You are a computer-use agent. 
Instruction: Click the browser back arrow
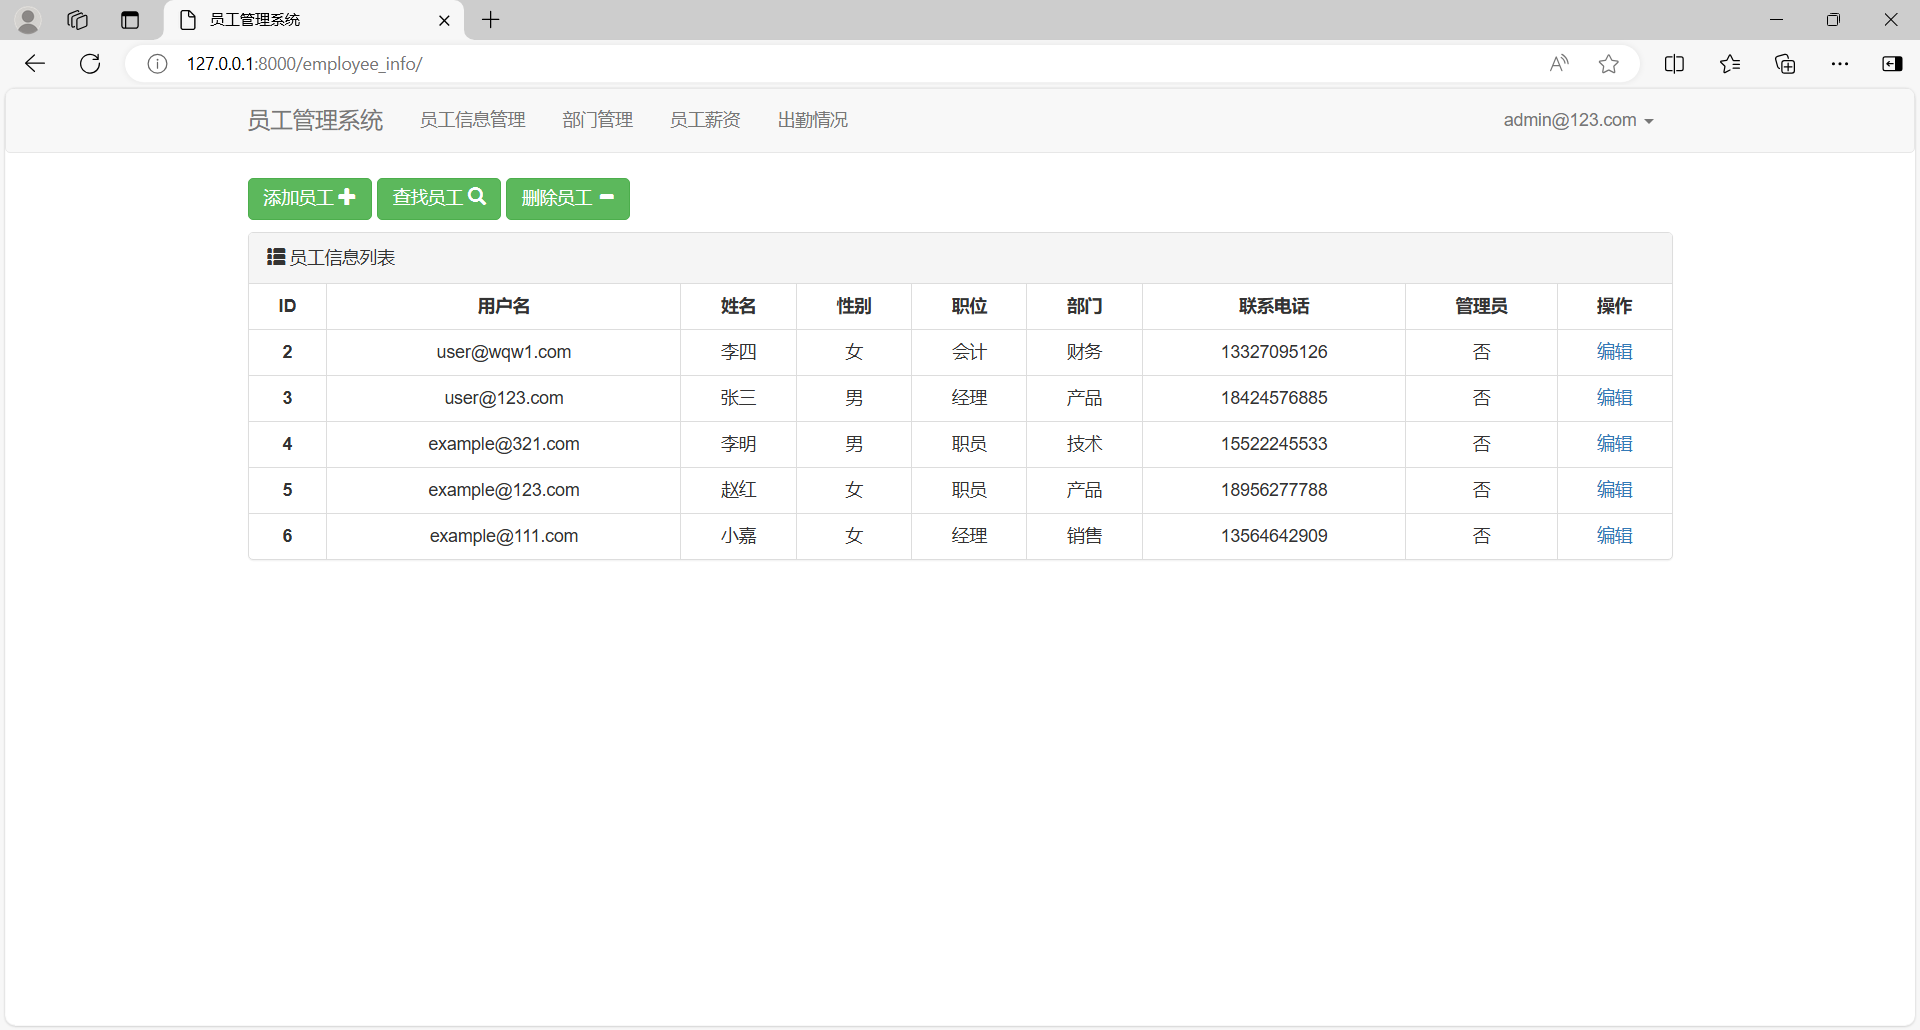pyautogui.click(x=35, y=64)
